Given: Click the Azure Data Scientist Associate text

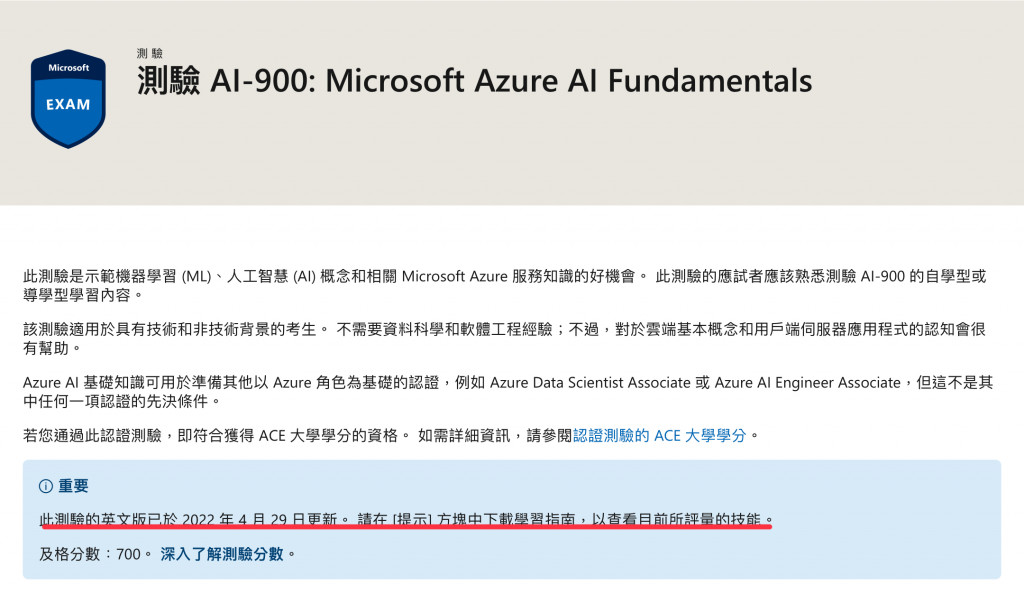Looking at the screenshot, I should [x=590, y=383].
